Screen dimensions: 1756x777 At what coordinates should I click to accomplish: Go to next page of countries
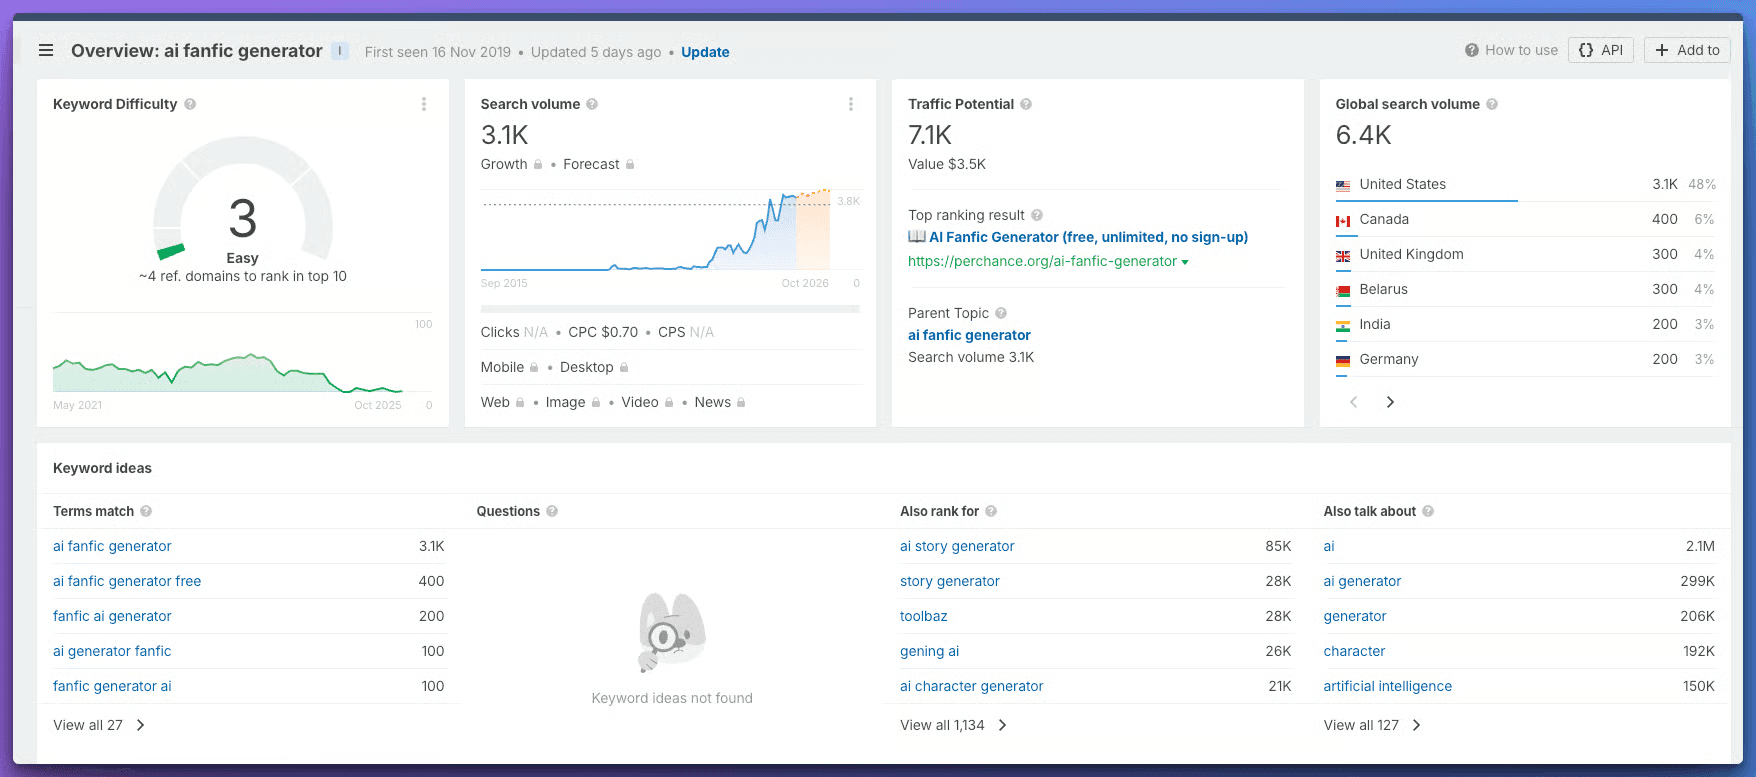coord(1390,402)
